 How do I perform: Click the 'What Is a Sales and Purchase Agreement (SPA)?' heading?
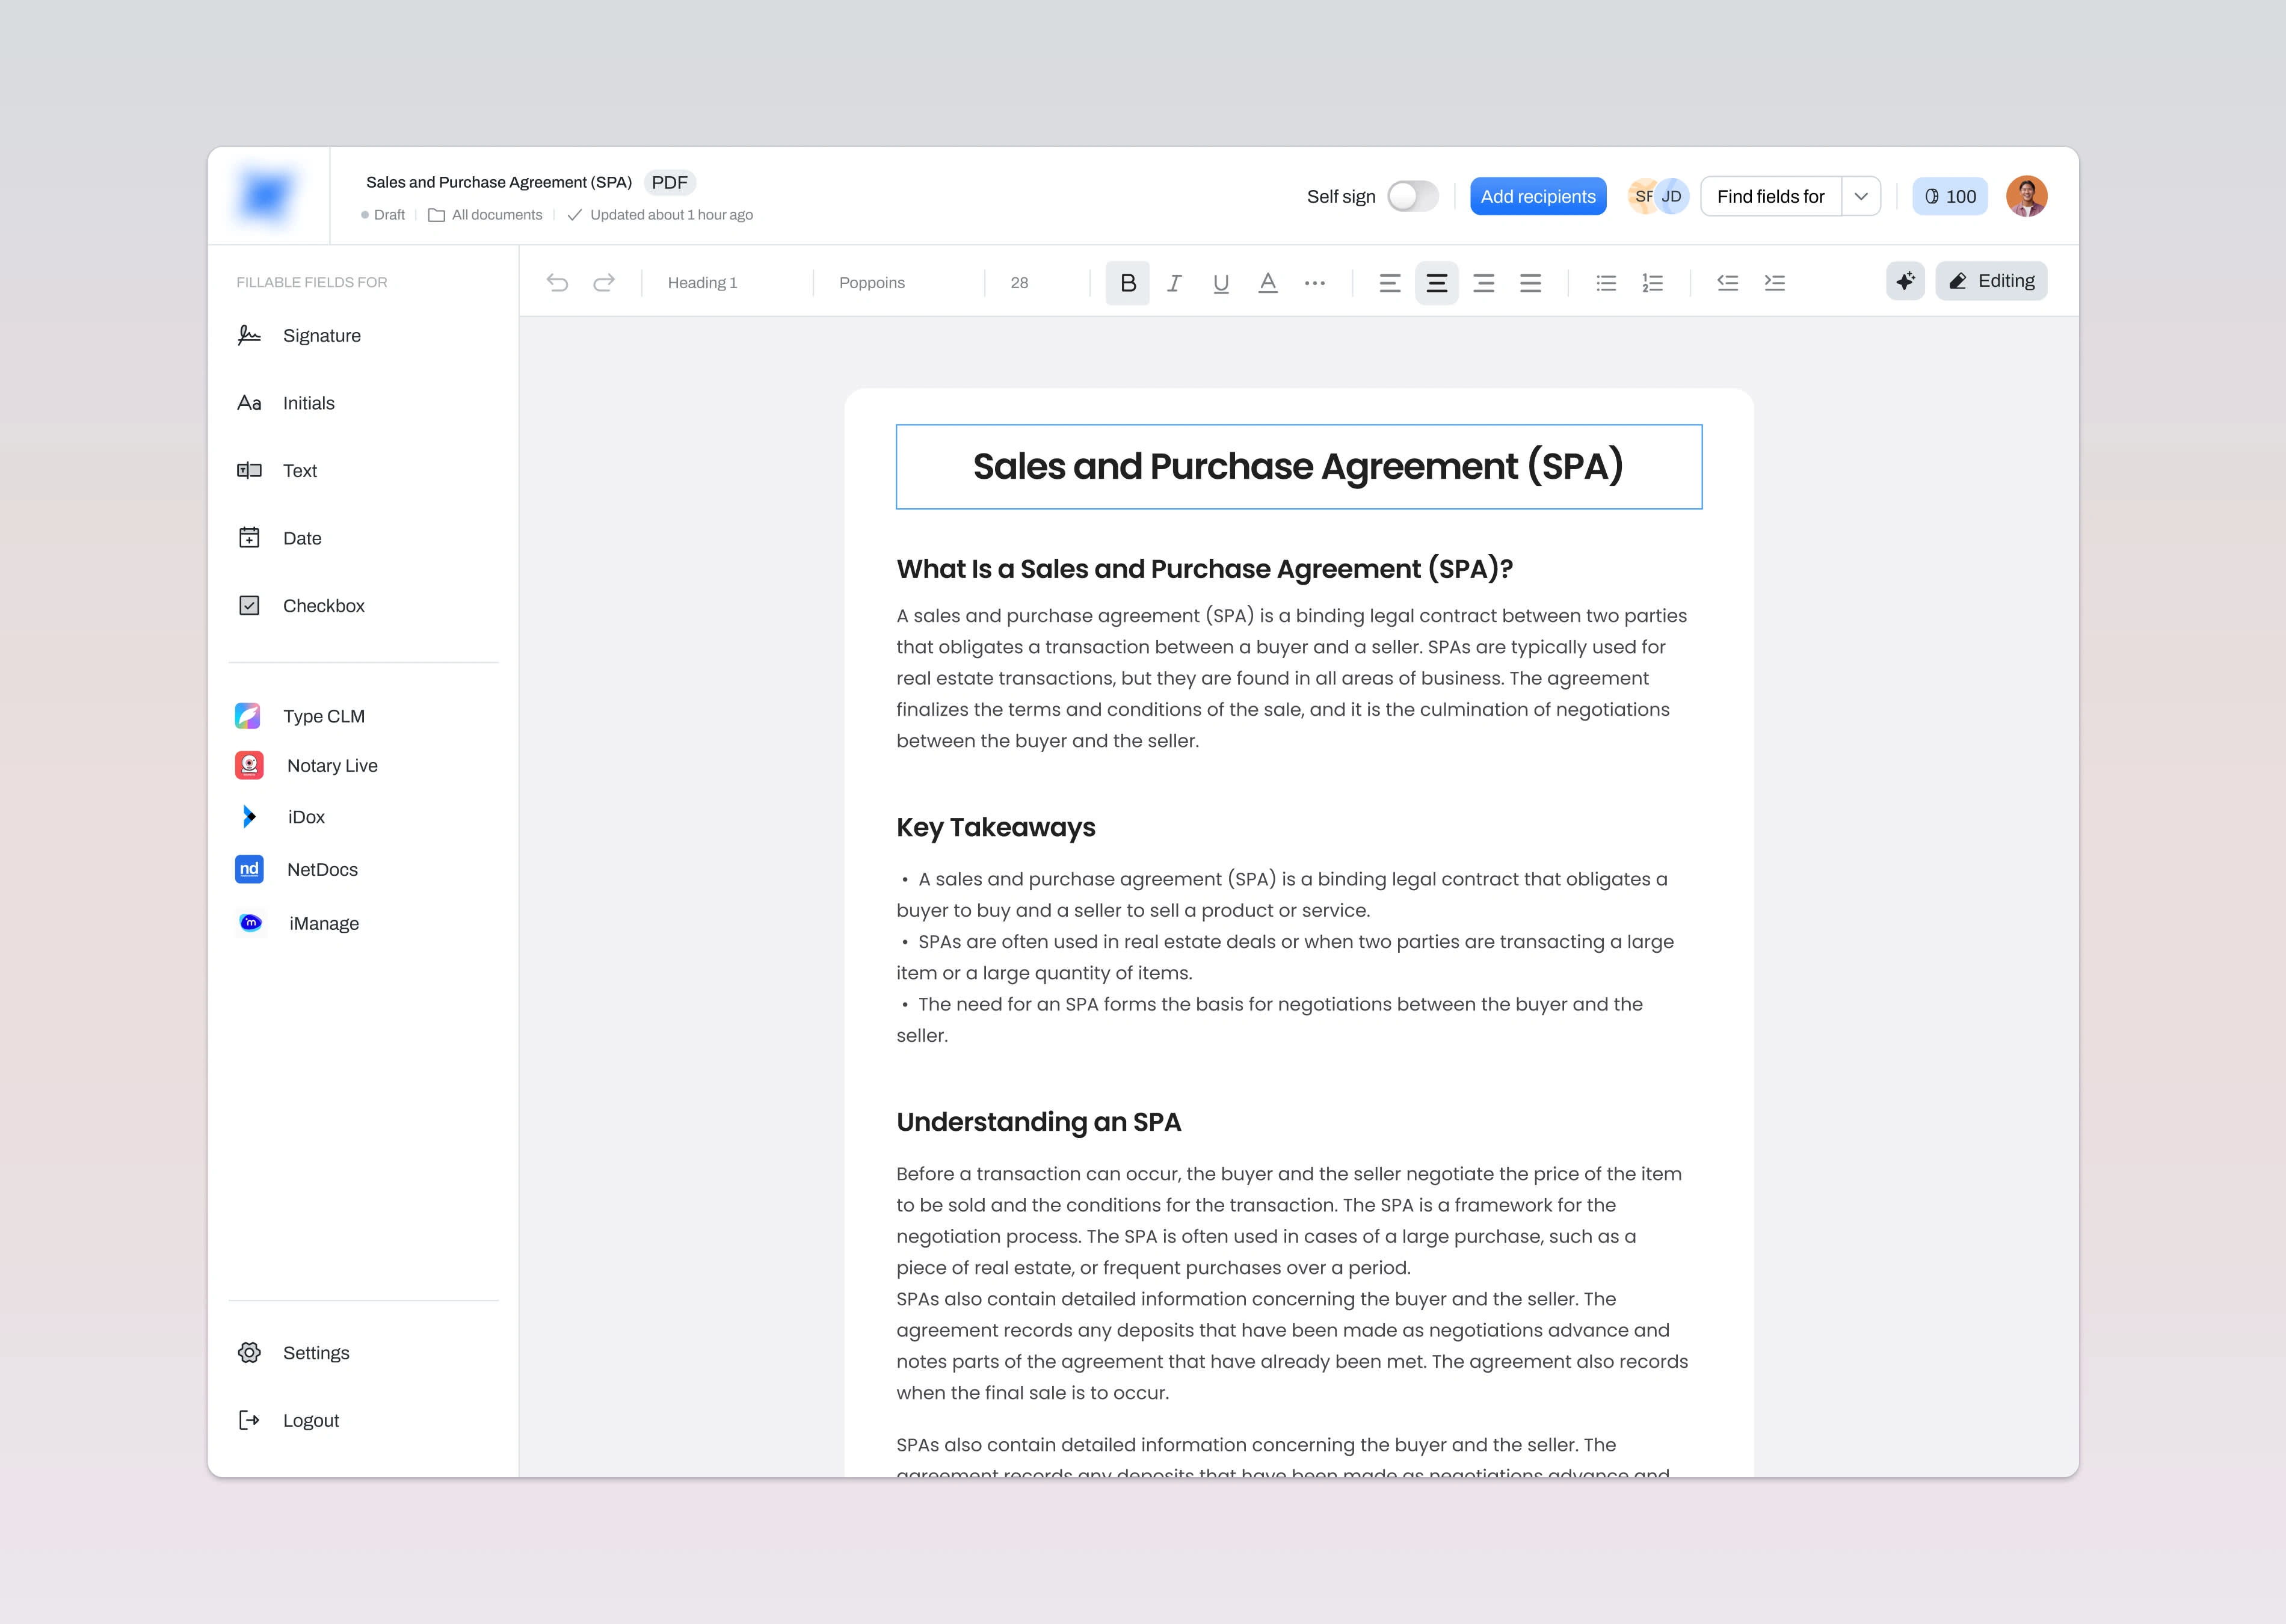(x=1205, y=569)
